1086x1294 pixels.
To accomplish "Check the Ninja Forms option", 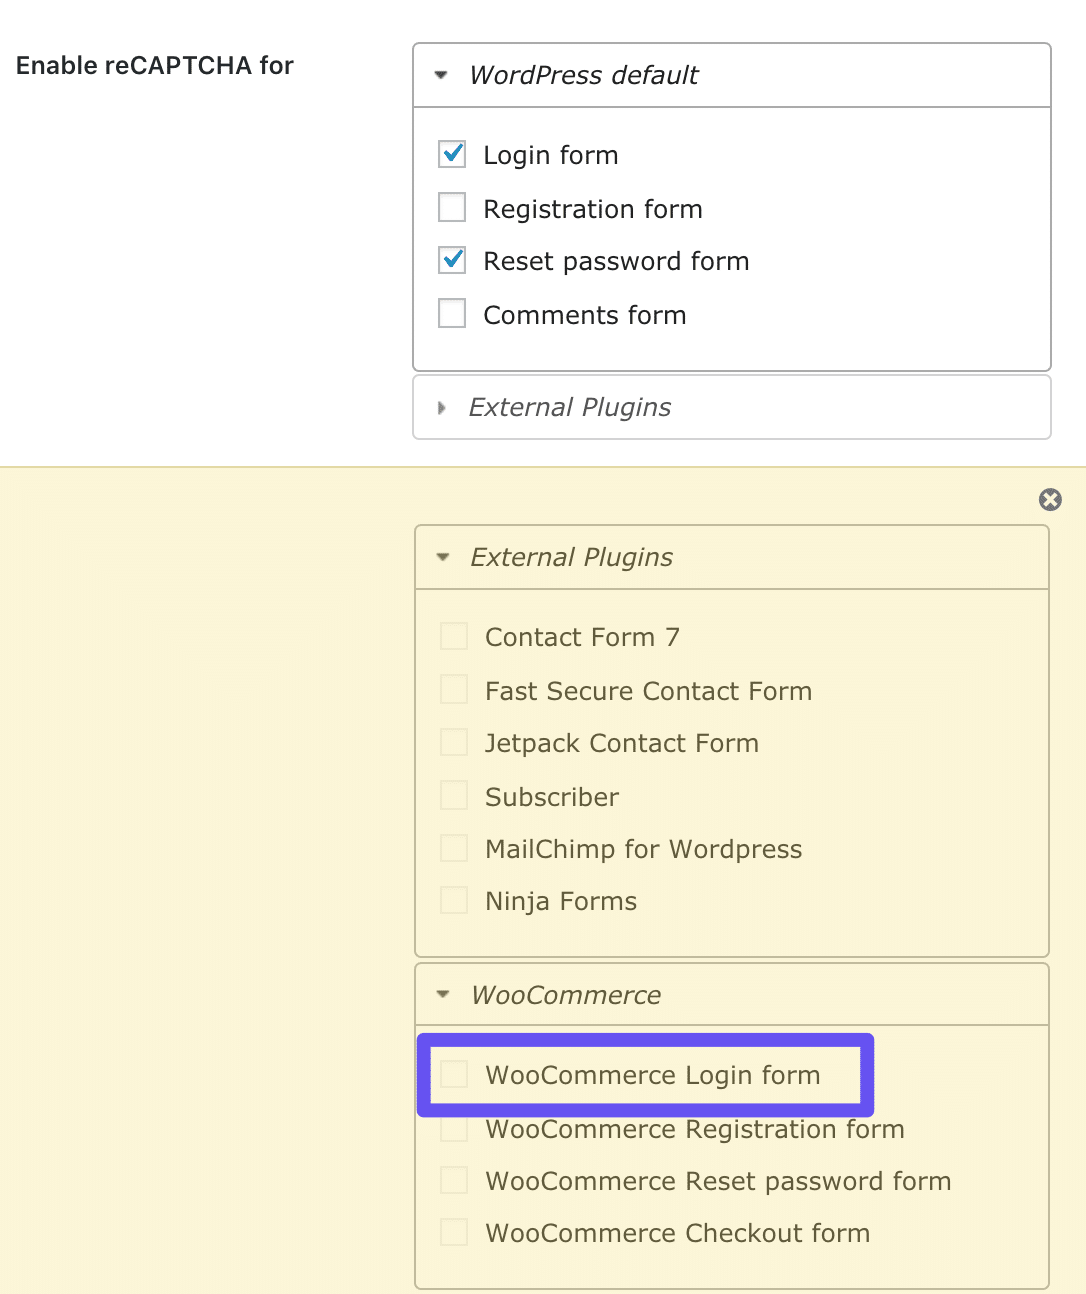I will pyautogui.click(x=453, y=899).
